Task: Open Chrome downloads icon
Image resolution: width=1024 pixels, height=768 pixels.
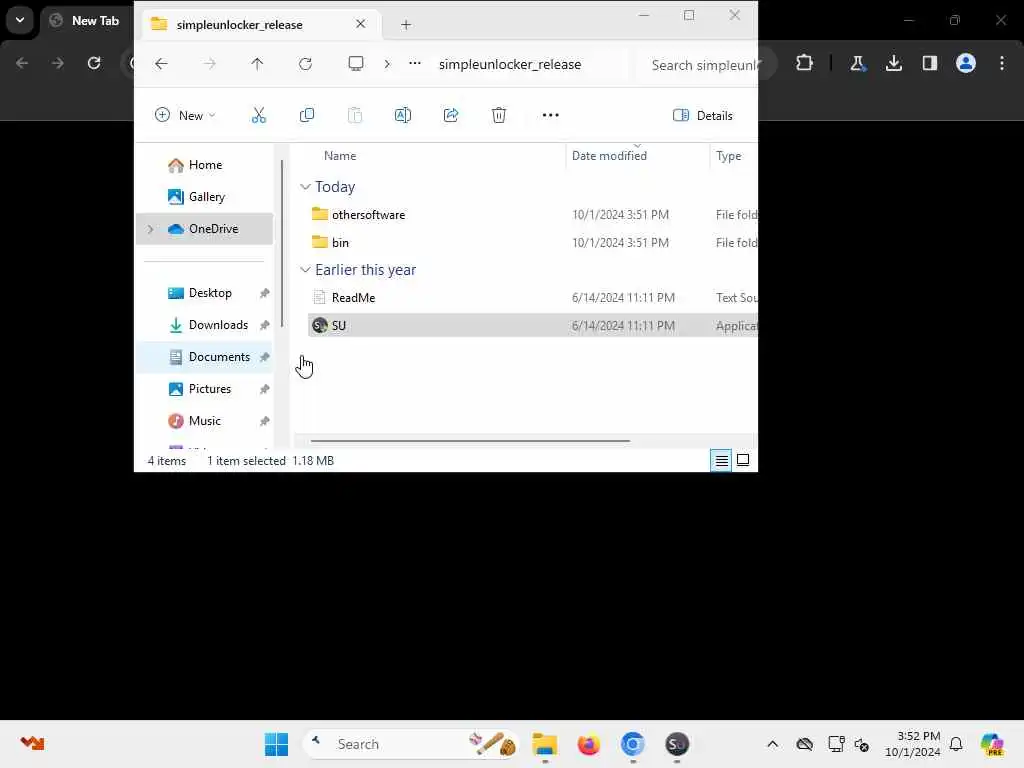Action: coord(893,63)
